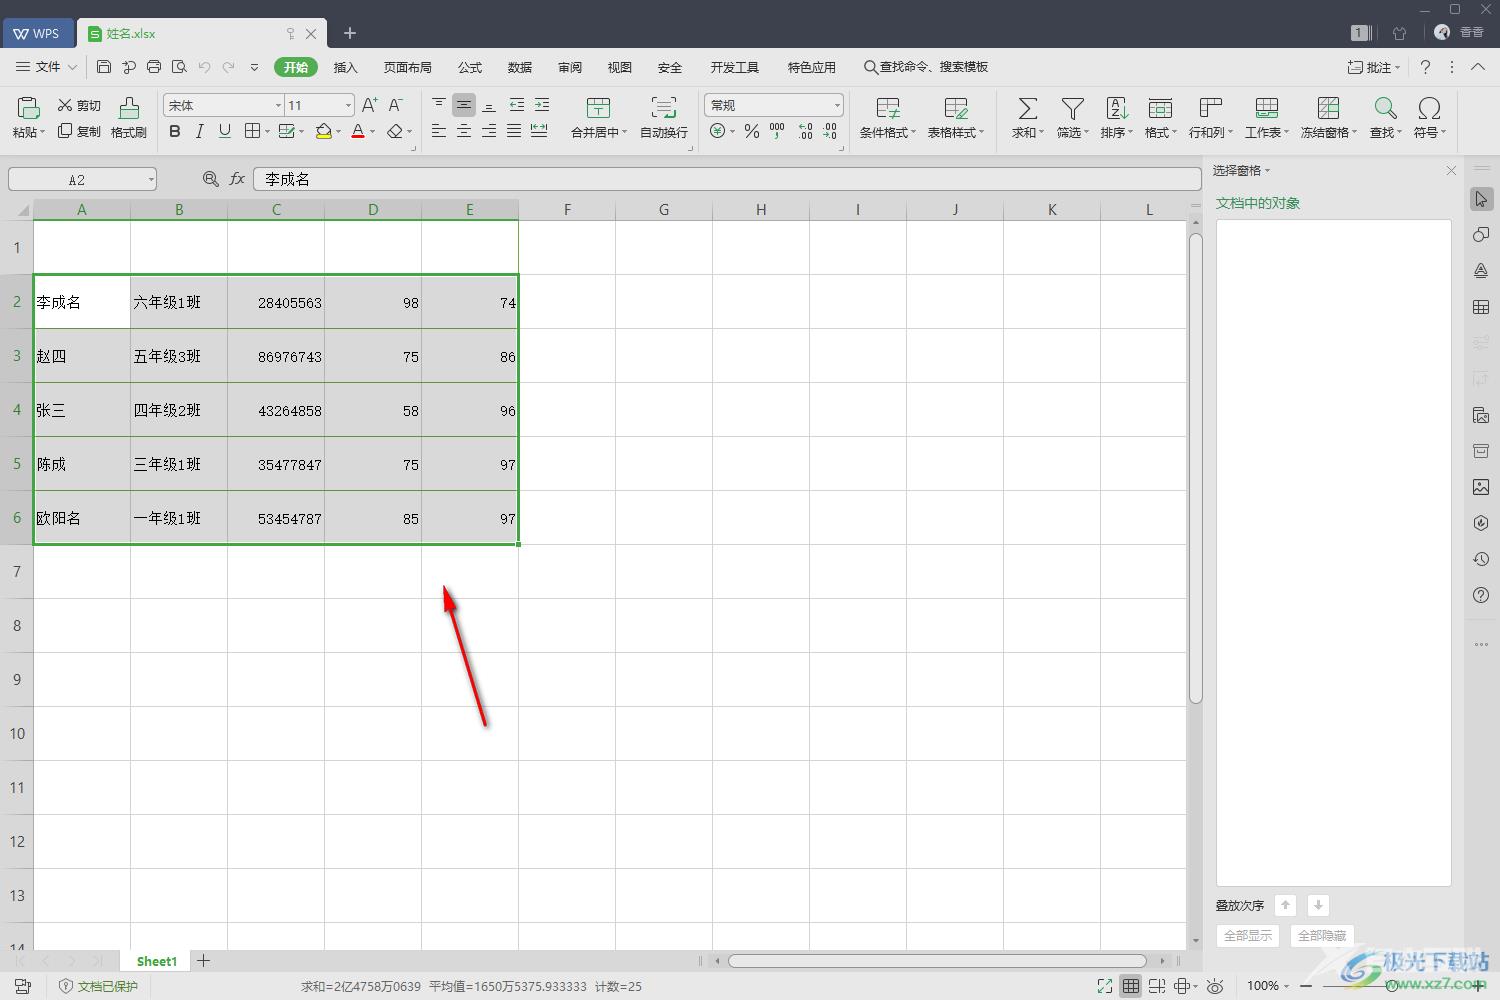The image size is (1500, 1000).
Task: Click Table Style (表格样式) button
Action: [x=956, y=118]
